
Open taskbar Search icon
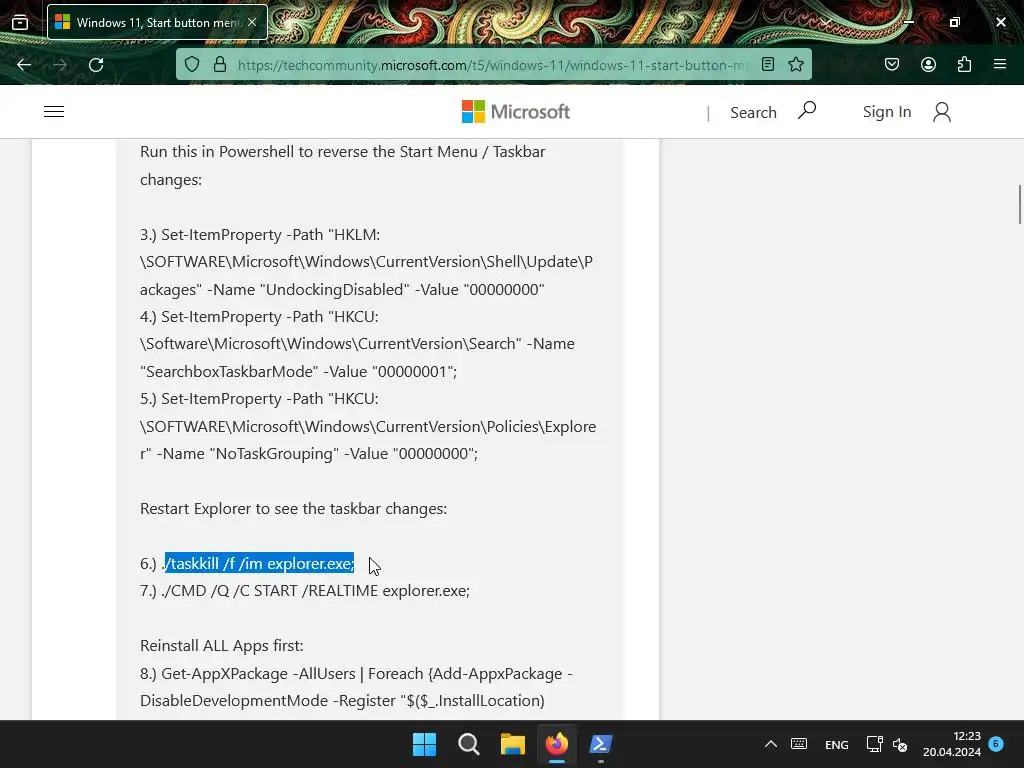pyautogui.click(x=468, y=744)
